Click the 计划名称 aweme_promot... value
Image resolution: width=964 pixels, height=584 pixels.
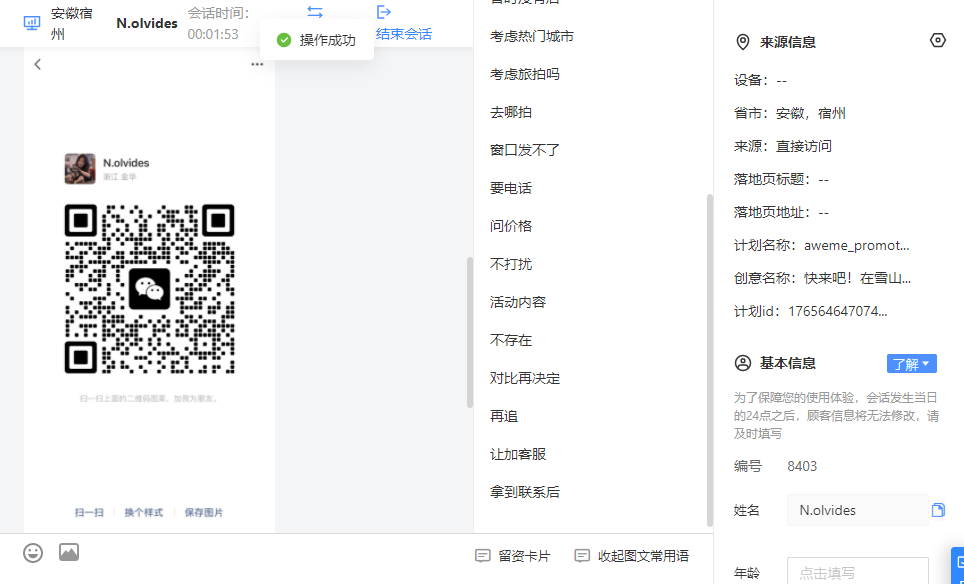pyautogui.click(x=856, y=246)
